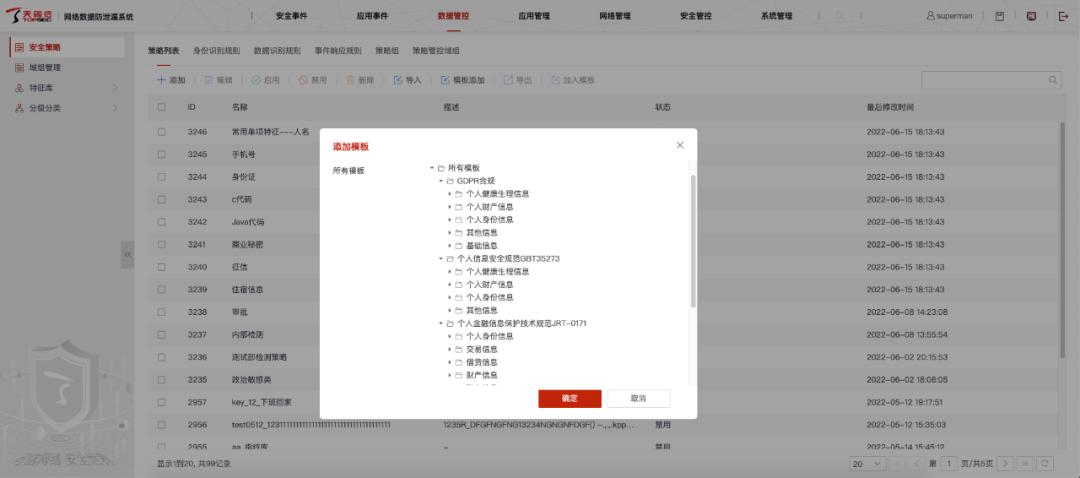The width and height of the screenshot is (1080, 478).
Task: Expand the 特征库 sidebar chevron
Action: pos(115,87)
